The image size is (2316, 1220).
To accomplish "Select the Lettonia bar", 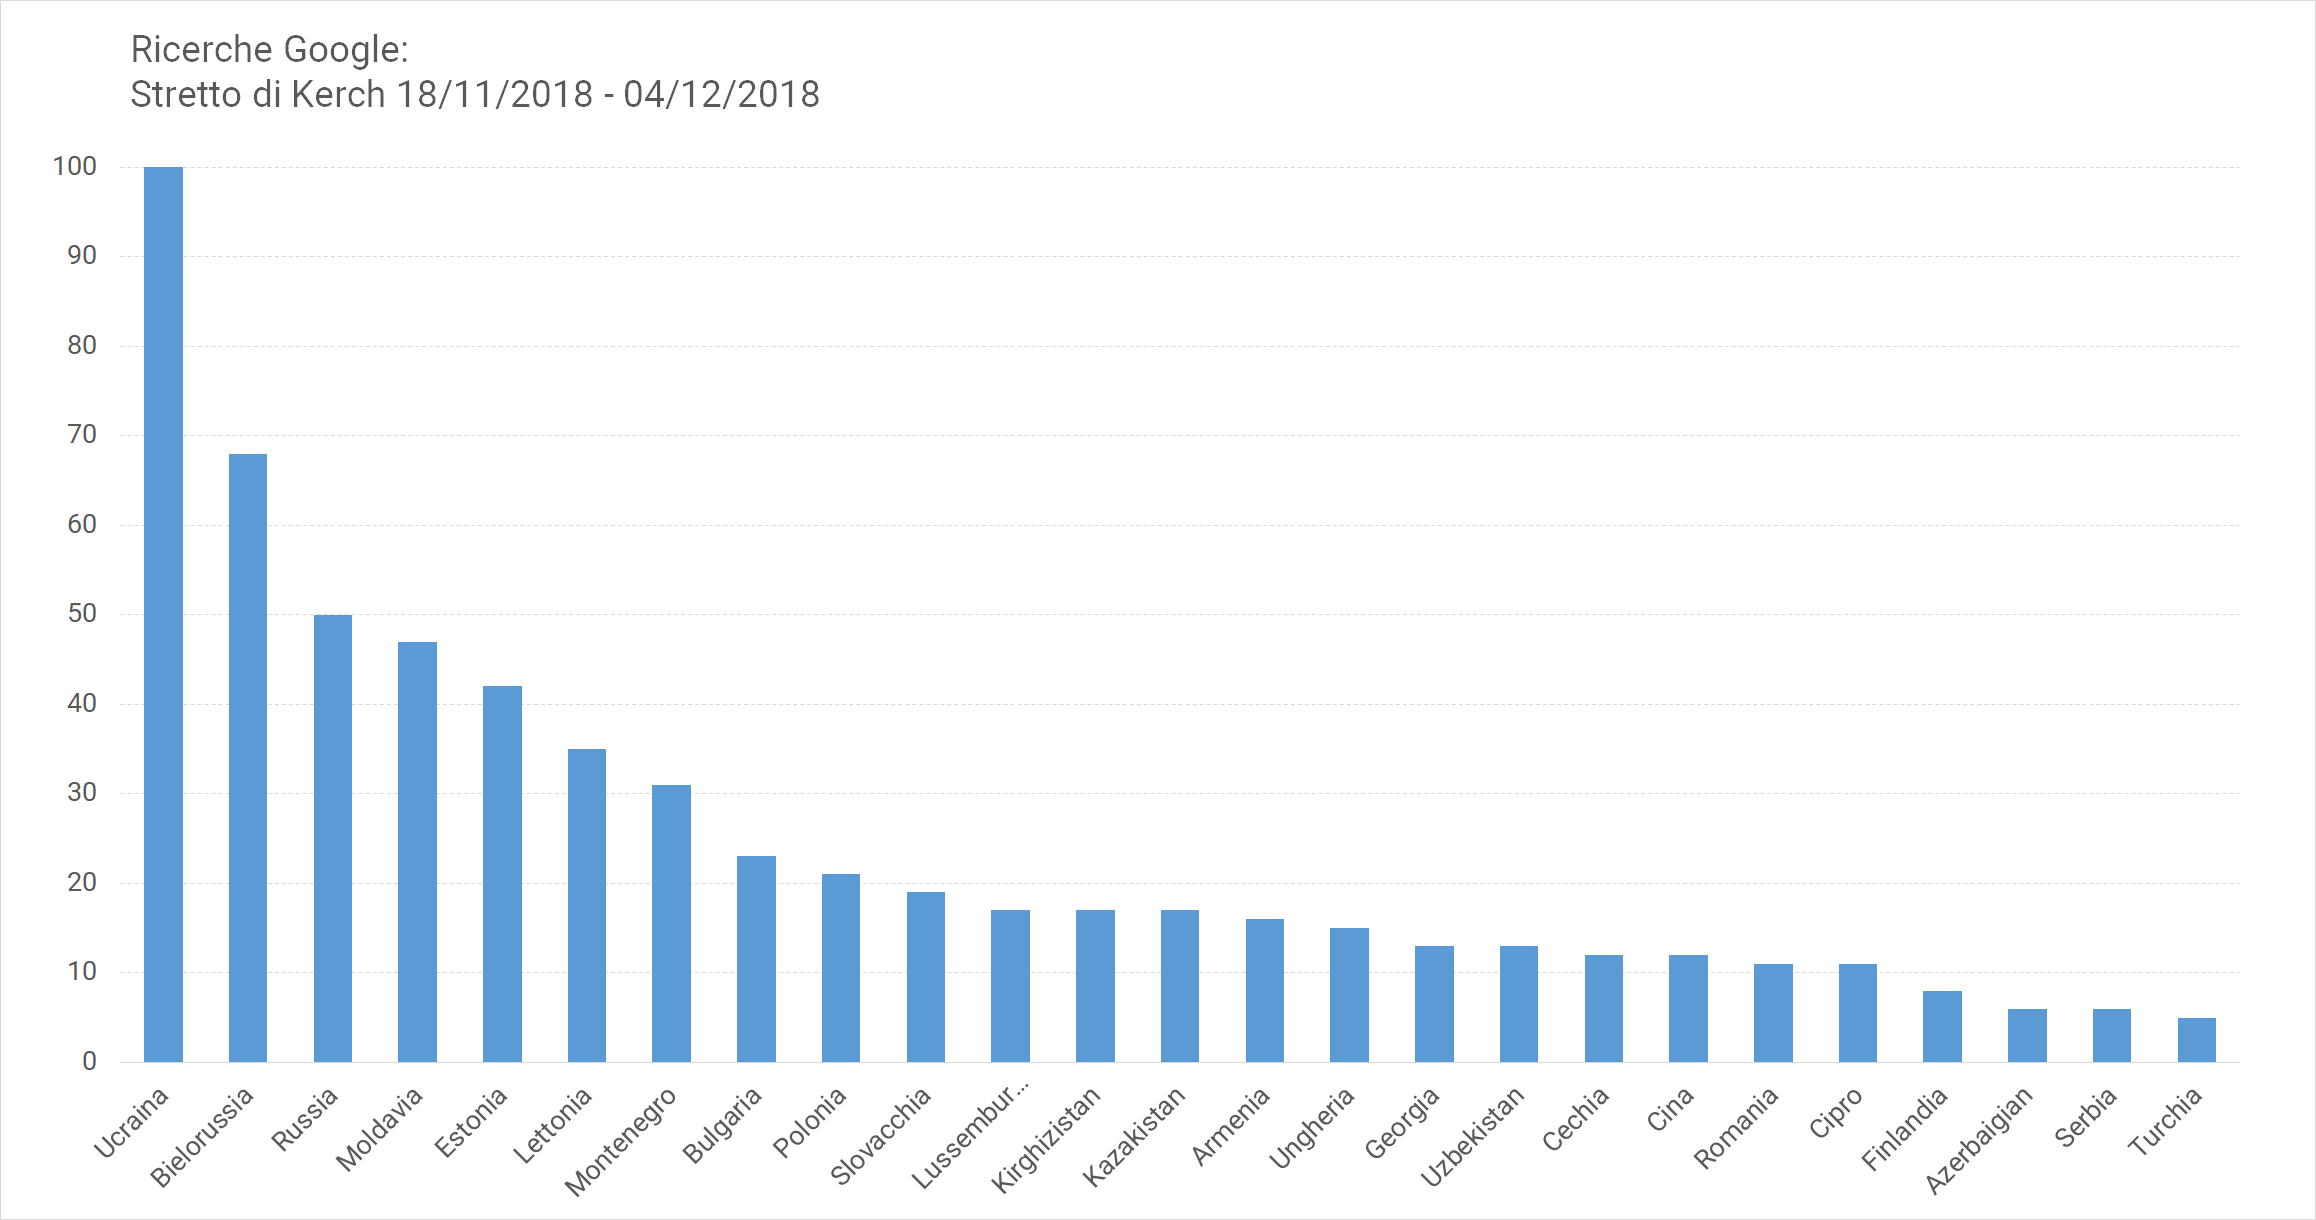I will 587,905.
